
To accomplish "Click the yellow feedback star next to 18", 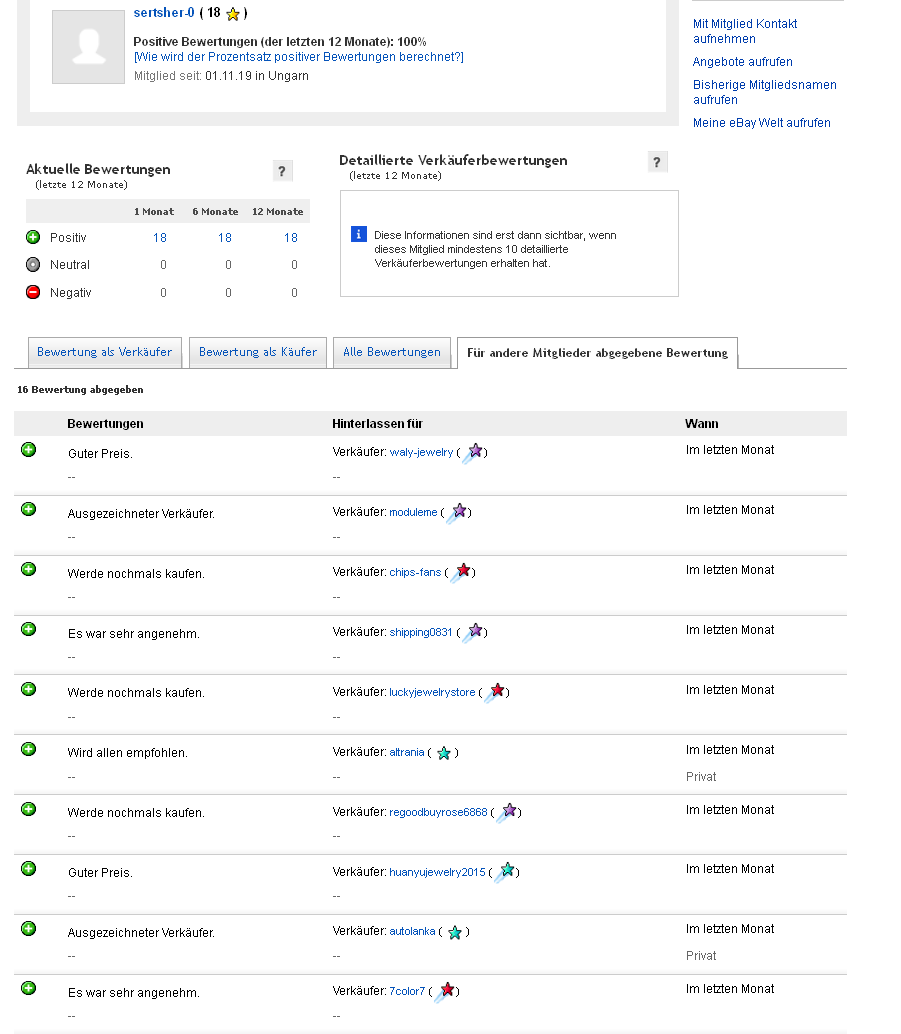I will [233, 14].
